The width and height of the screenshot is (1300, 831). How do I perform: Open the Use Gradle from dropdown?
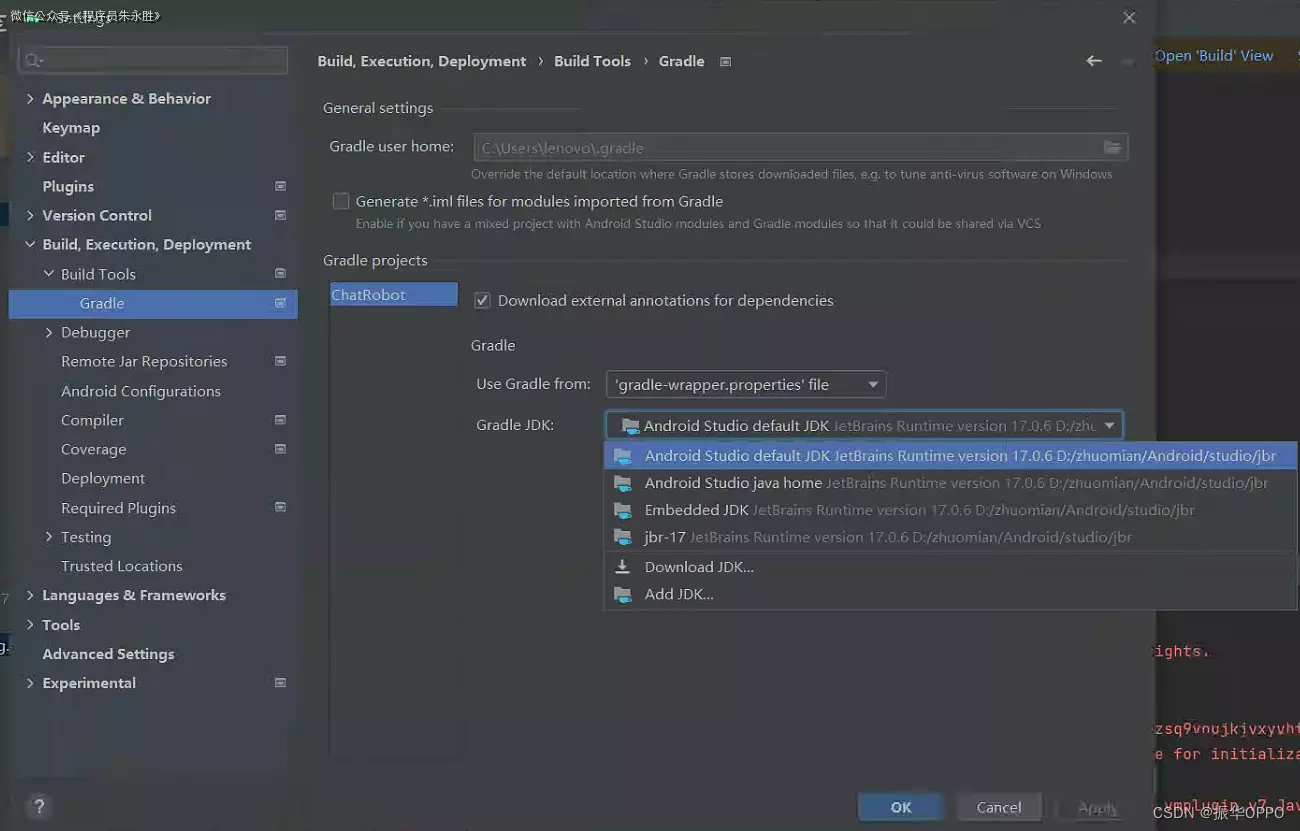click(745, 384)
